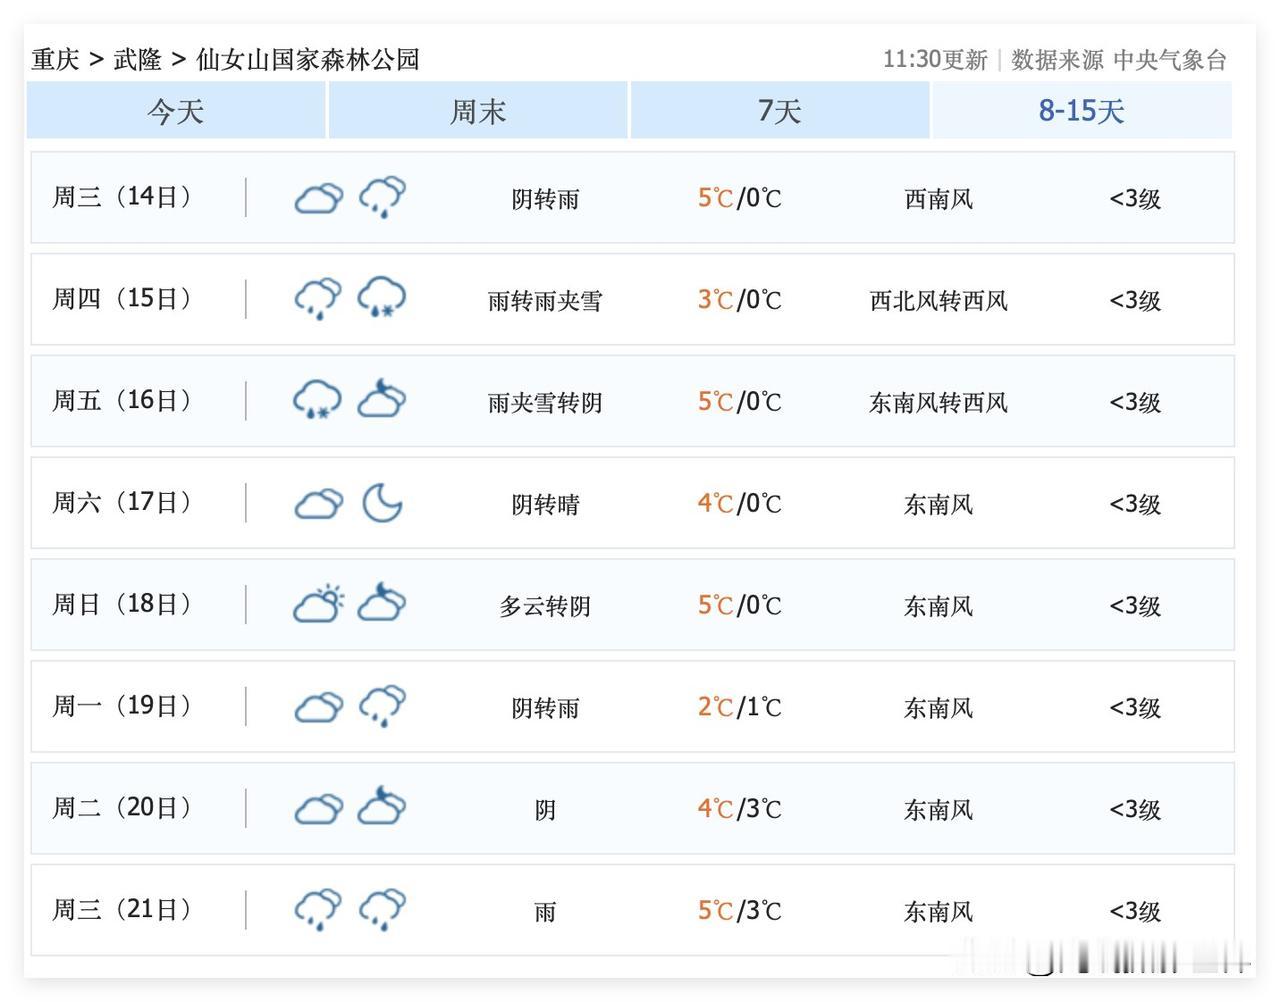The image size is (1280, 1002).
Task: Click the 中央气象台 data source text
Action: 1169,60
